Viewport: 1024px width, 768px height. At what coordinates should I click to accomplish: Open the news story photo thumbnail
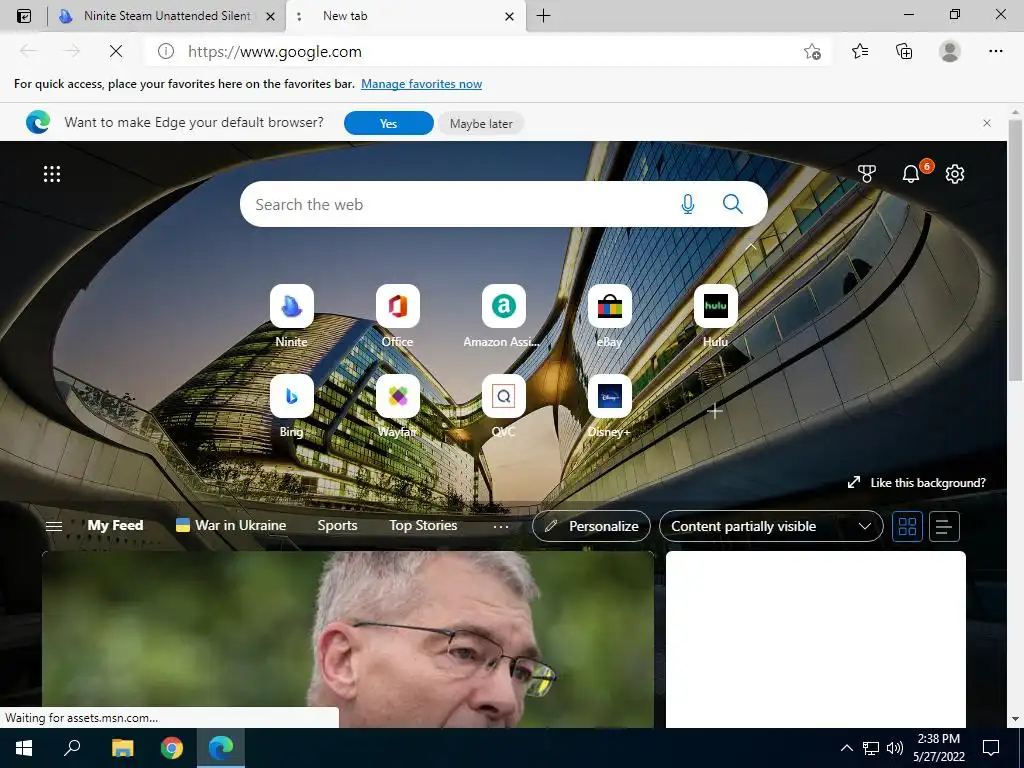pyautogui.click(x=347, y=639)
